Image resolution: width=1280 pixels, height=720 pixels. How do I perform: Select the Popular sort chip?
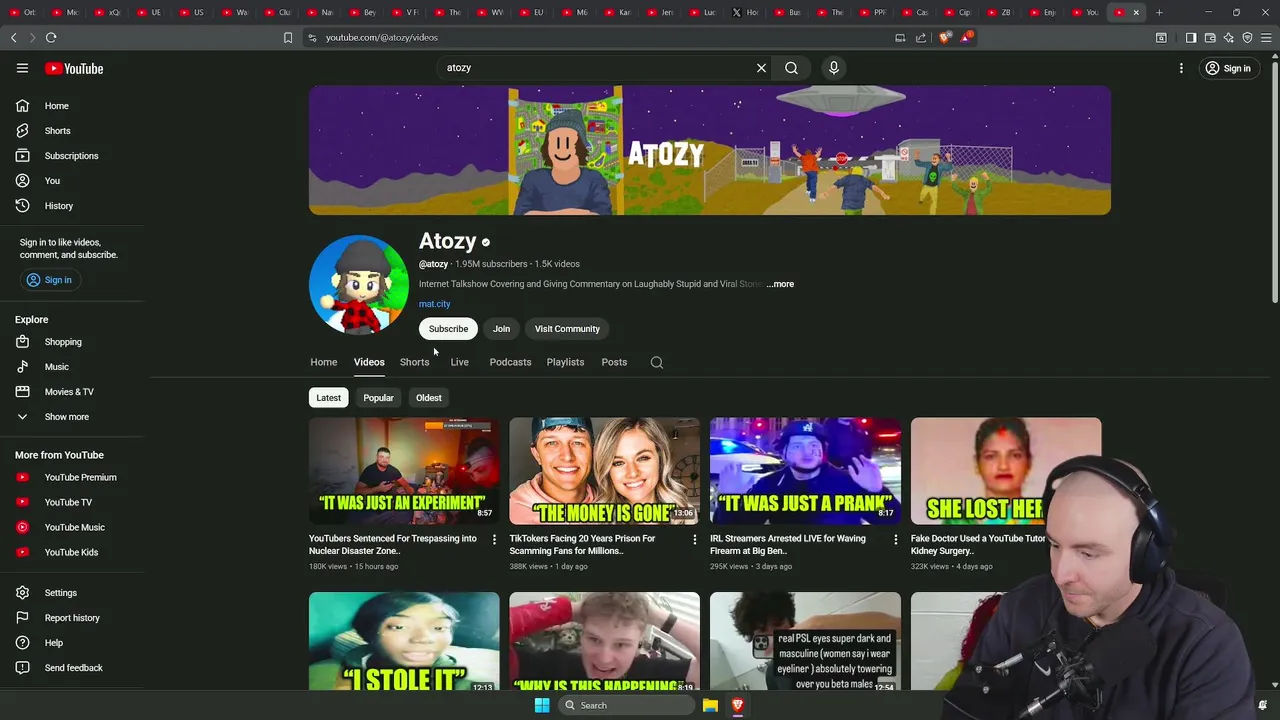378,398
